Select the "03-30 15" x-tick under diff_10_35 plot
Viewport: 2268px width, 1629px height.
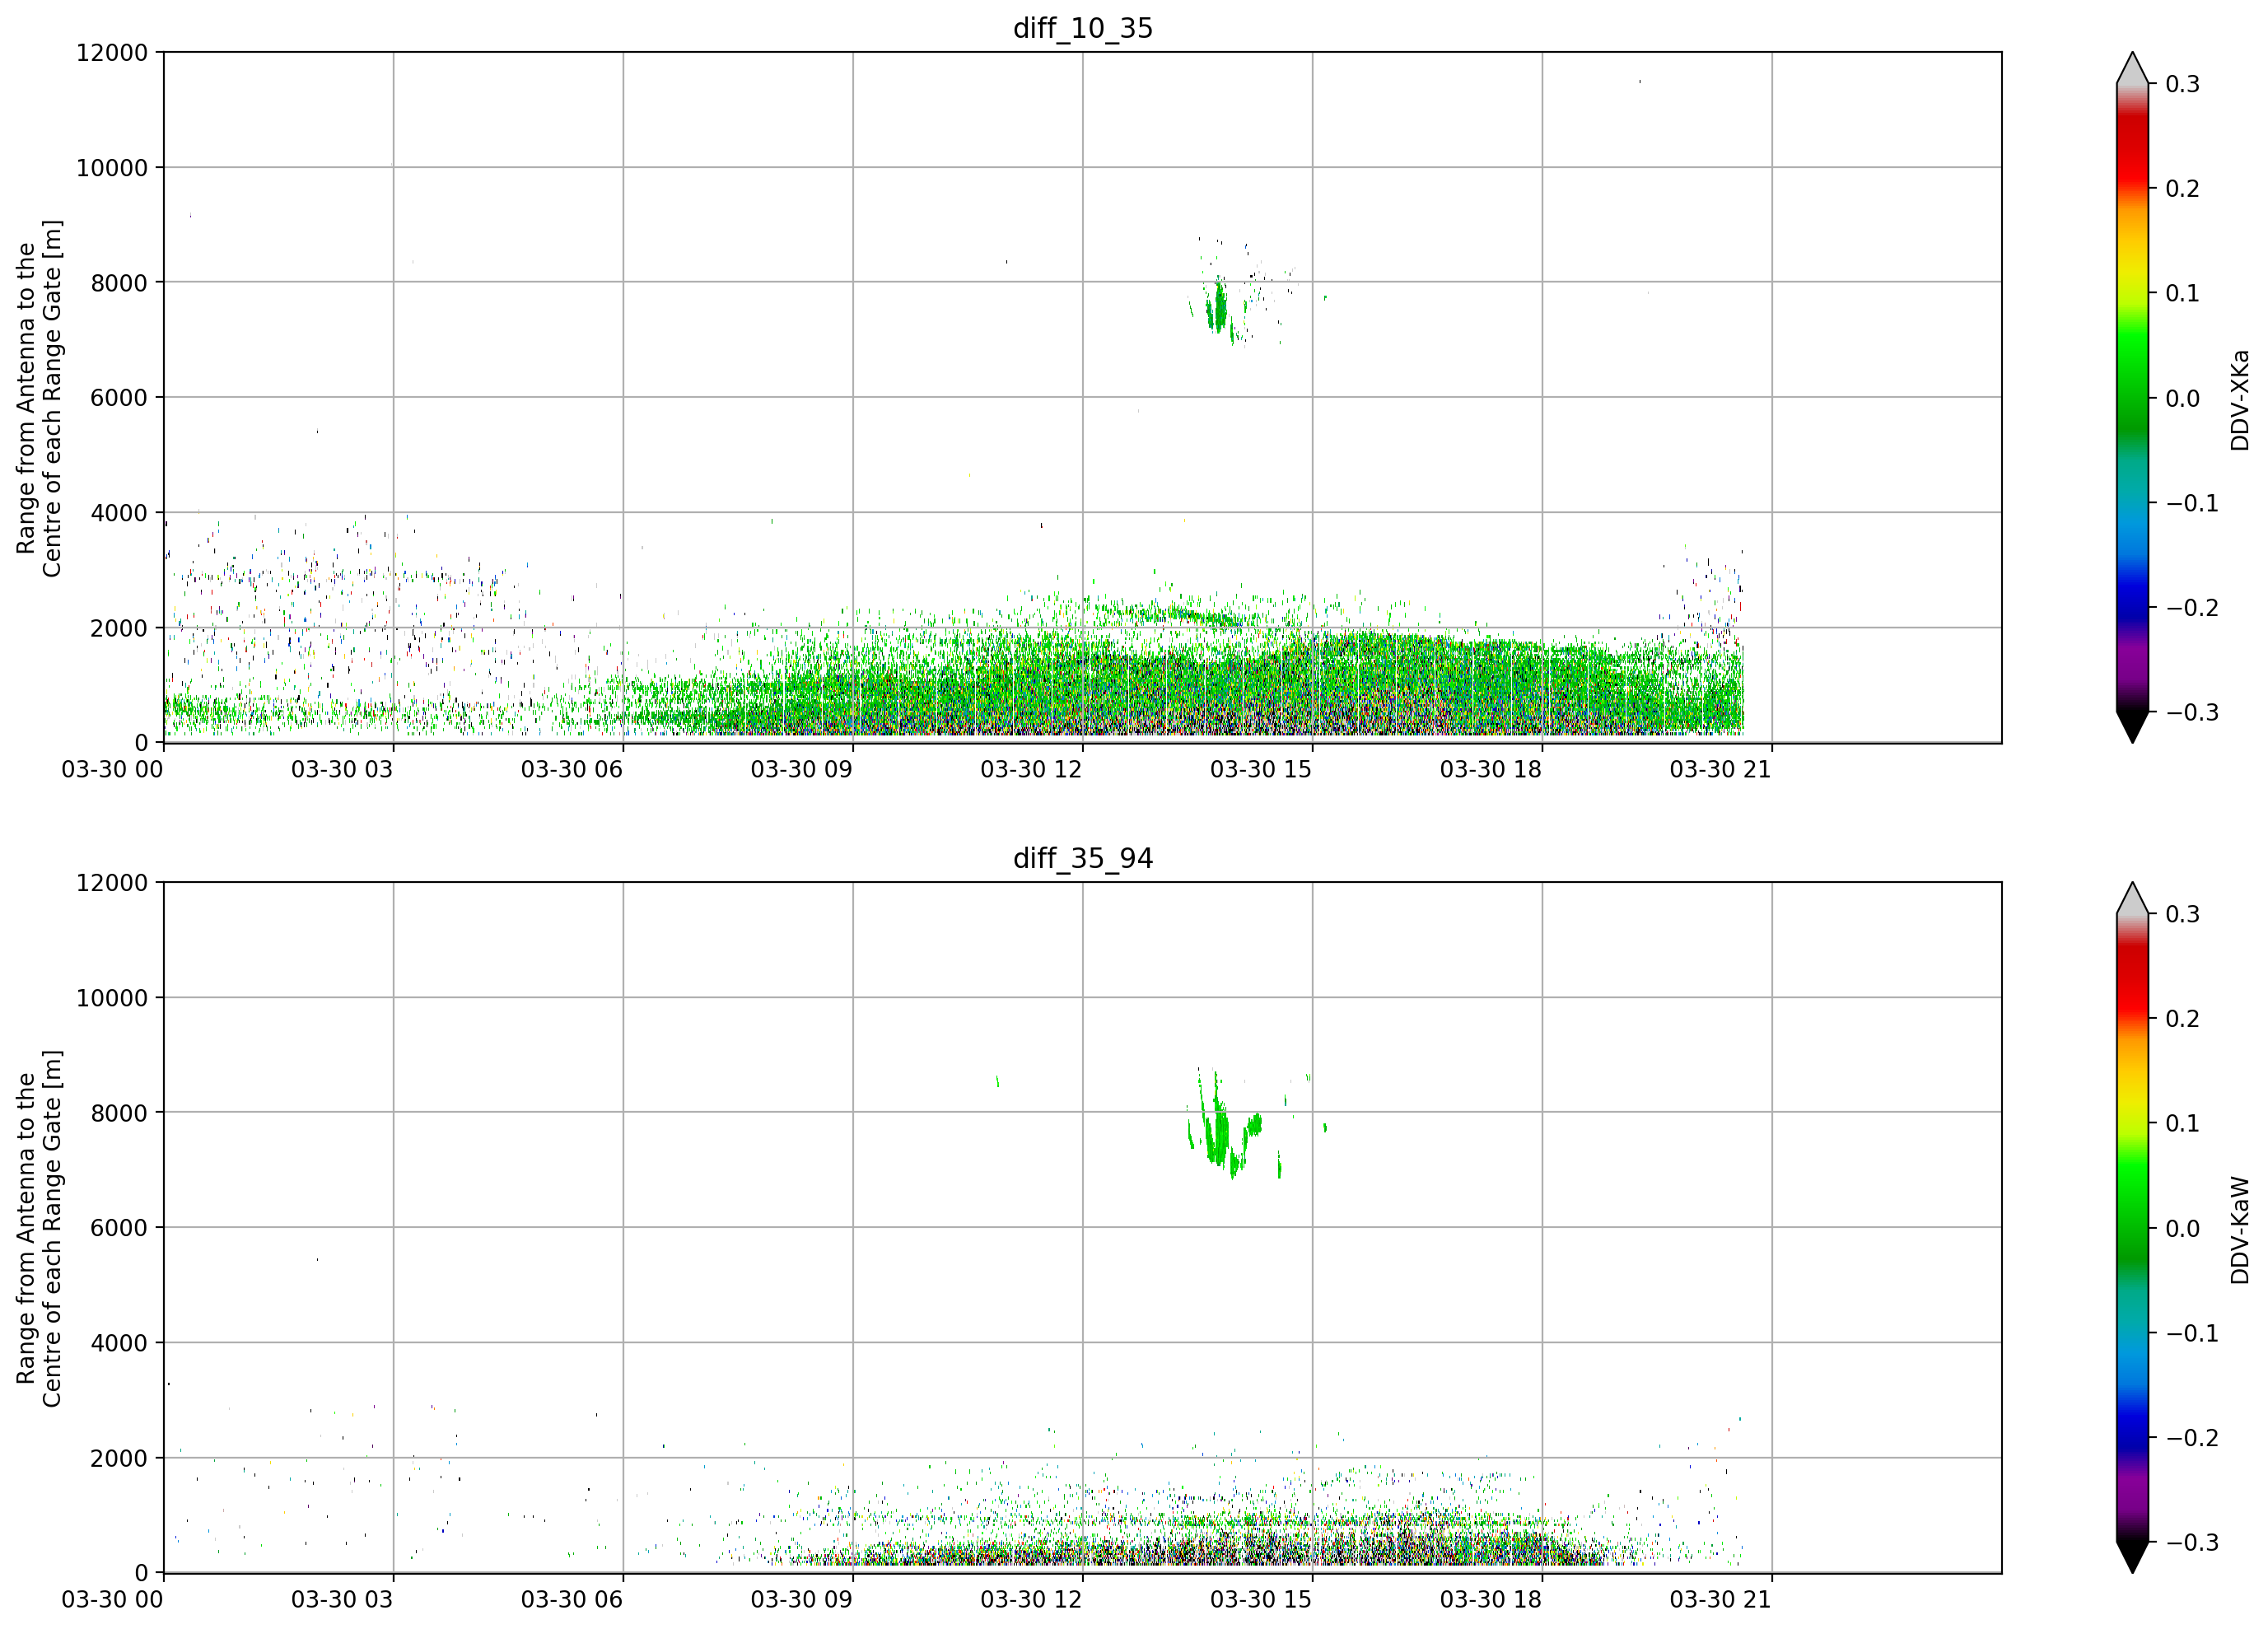tap(1261, 769)
